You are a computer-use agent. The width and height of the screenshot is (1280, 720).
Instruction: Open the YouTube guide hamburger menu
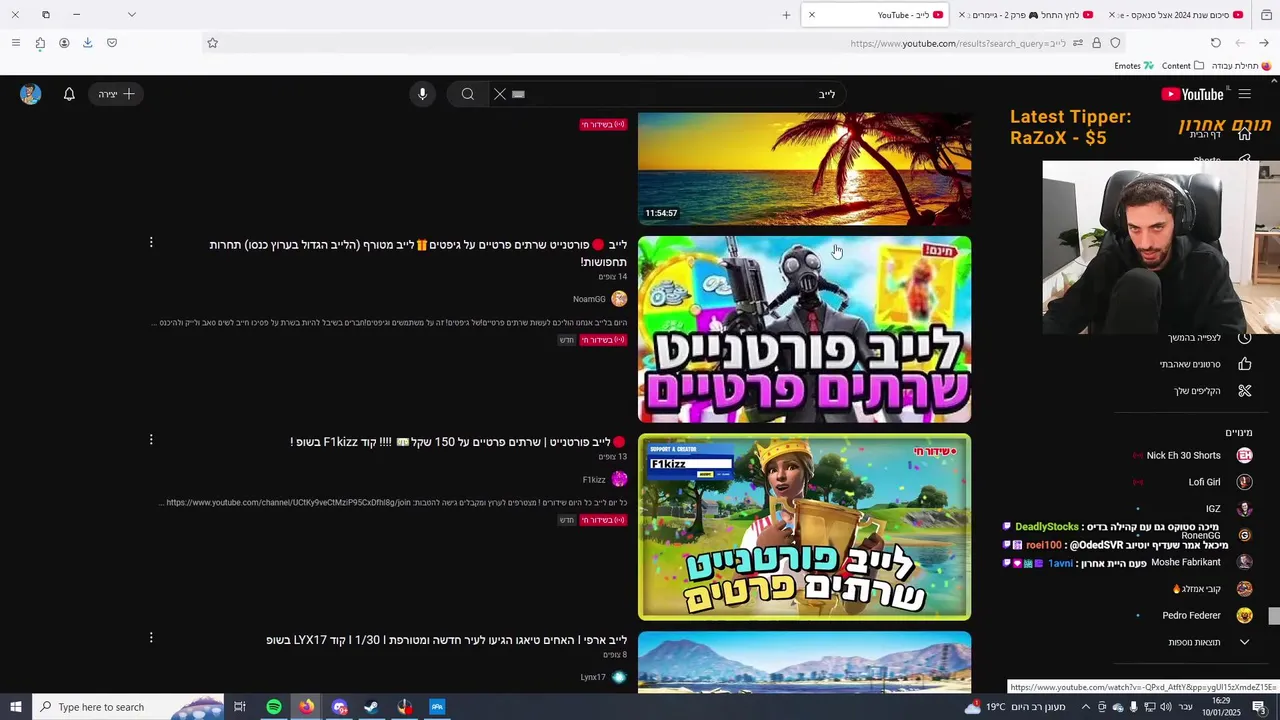1244,94
